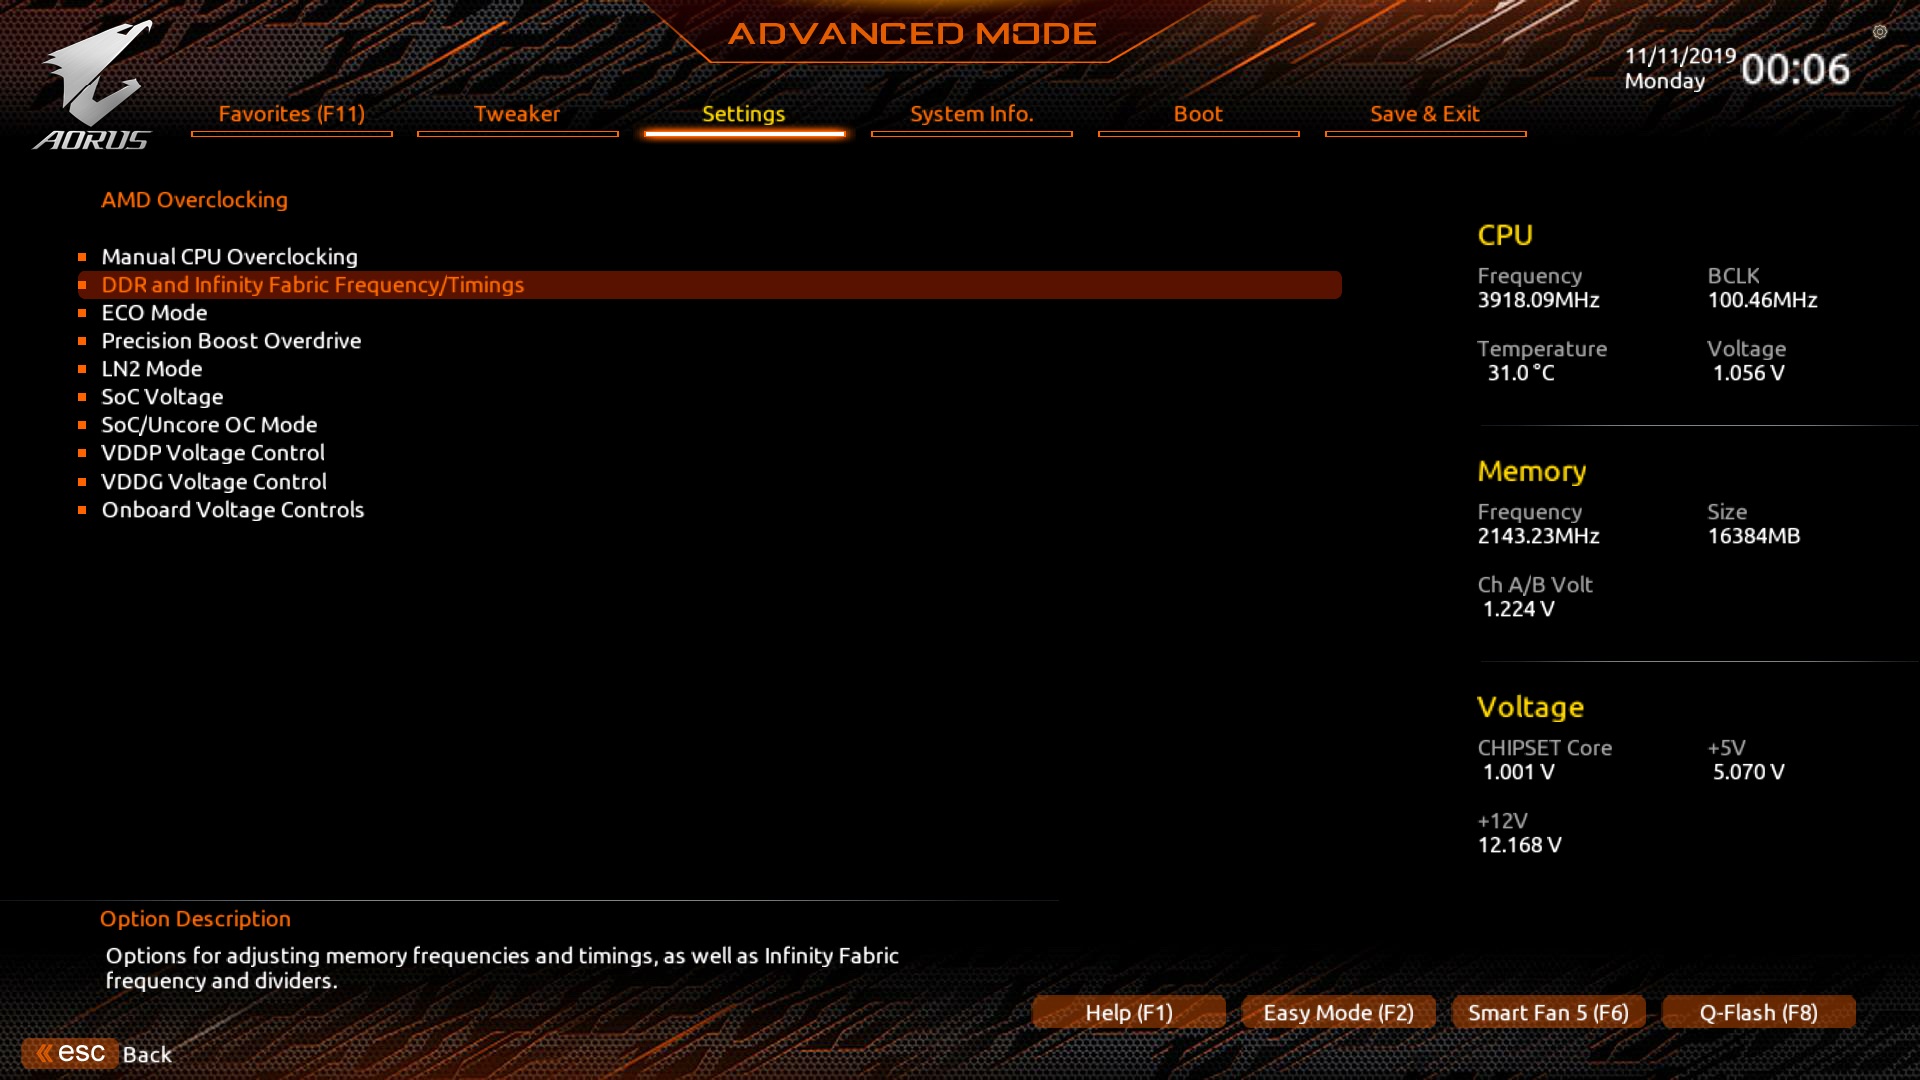Image resolution: width=1920 pixels, height=1080 pixels.
Task: Open Onboard Voltage Controls
Action: click(232, 509)
